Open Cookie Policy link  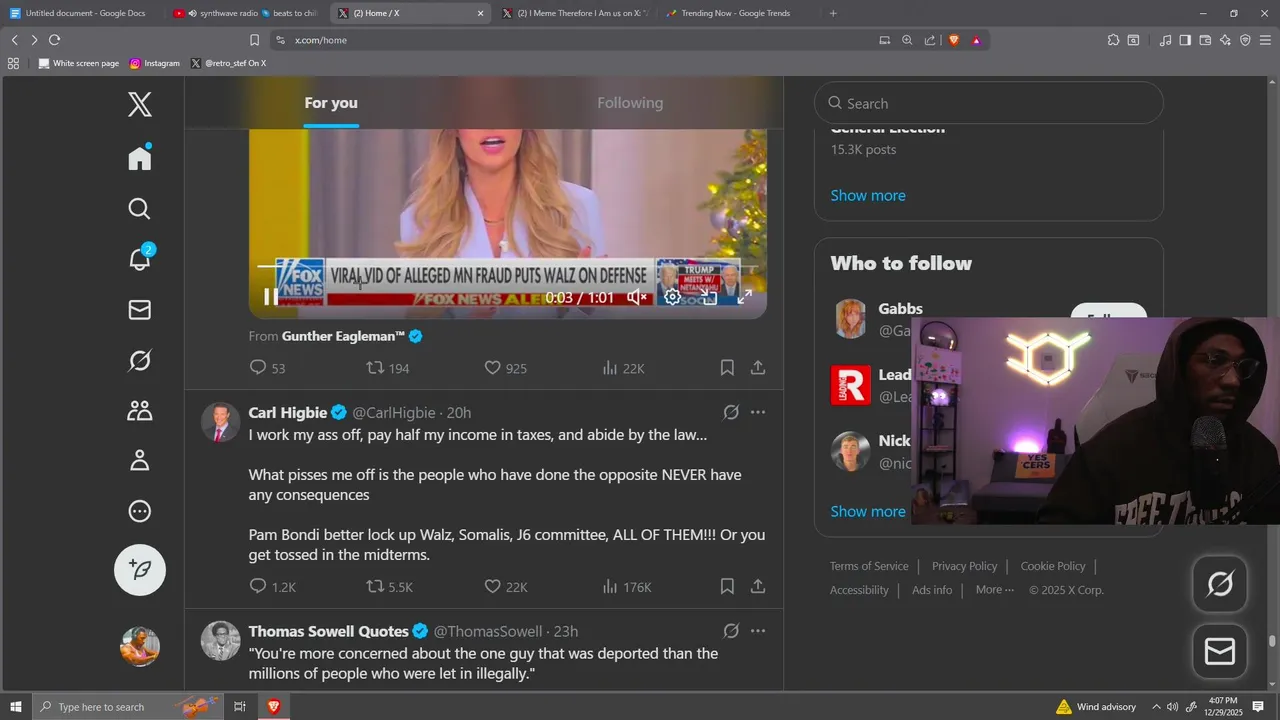coord(1053,566)
